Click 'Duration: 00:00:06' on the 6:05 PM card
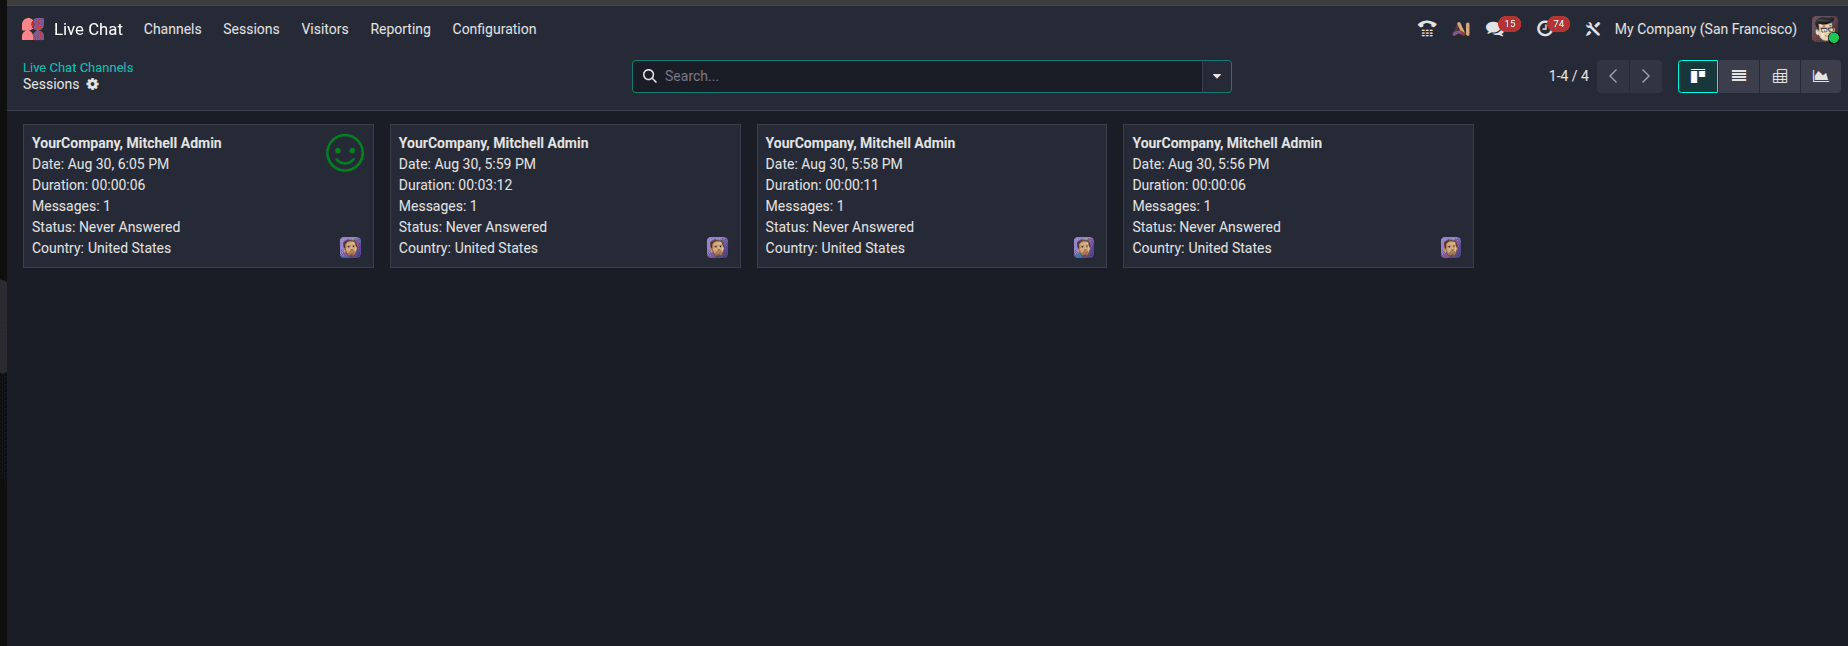The height and width of the screenshot is (646, 1848). tap(88, 185)
